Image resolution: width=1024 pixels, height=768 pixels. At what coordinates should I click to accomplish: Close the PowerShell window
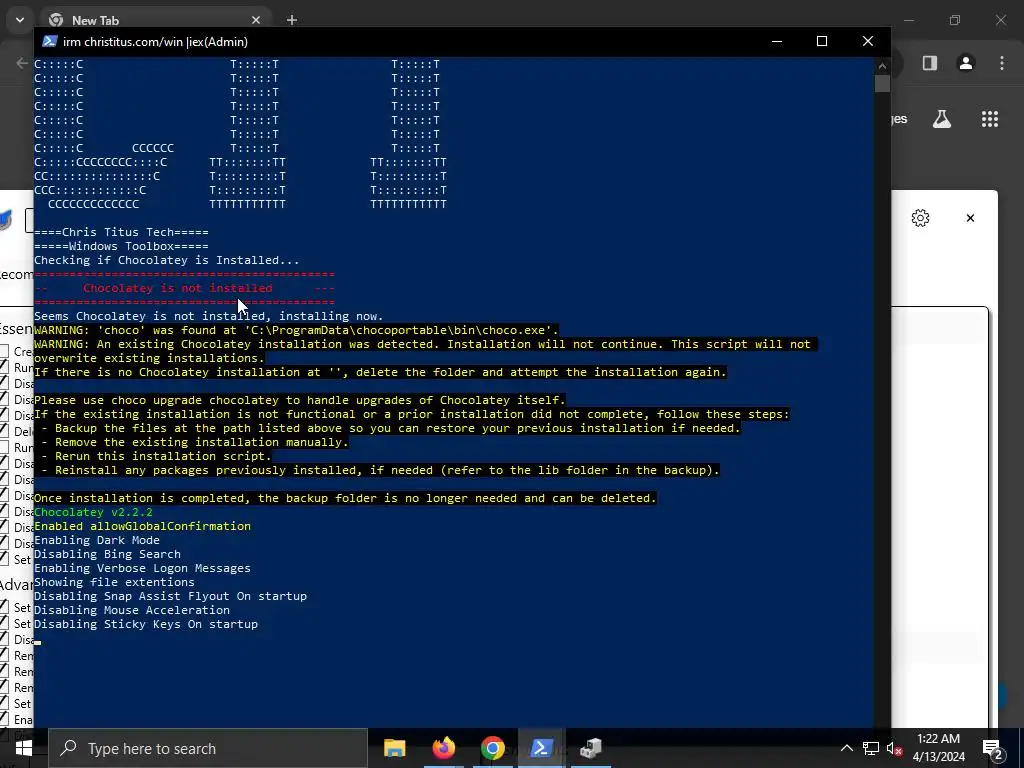point(868,41)
